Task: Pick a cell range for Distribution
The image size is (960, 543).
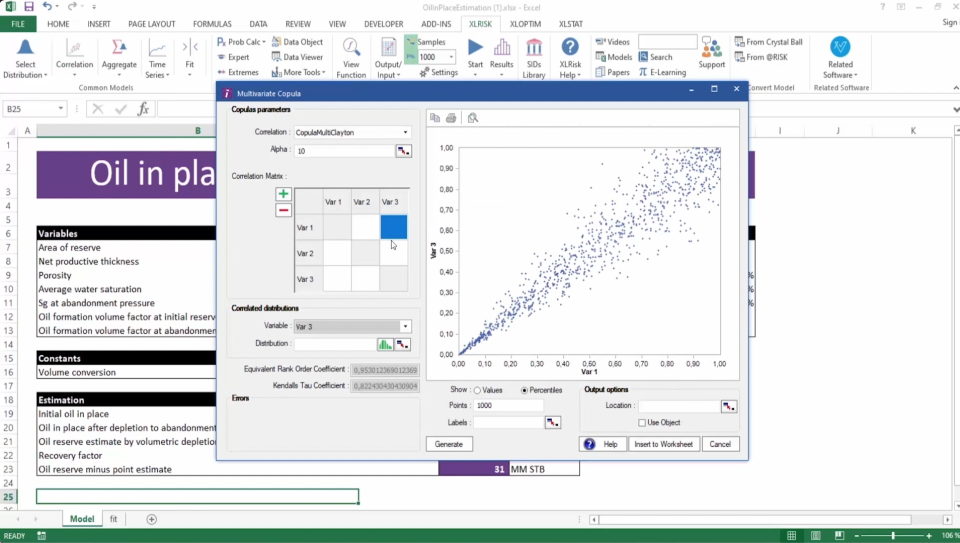Action: 402,345
